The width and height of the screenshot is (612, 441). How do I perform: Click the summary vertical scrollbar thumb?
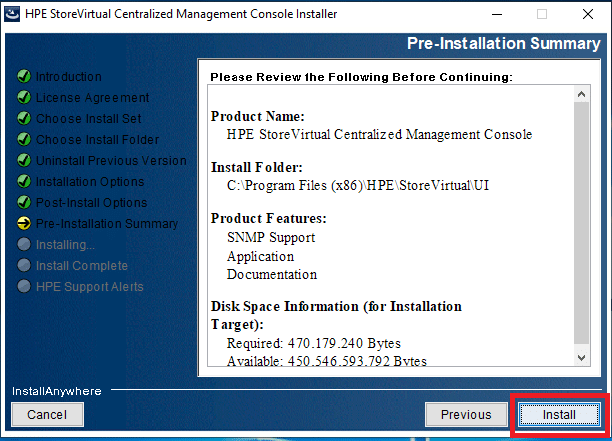(x=581, y=223)
